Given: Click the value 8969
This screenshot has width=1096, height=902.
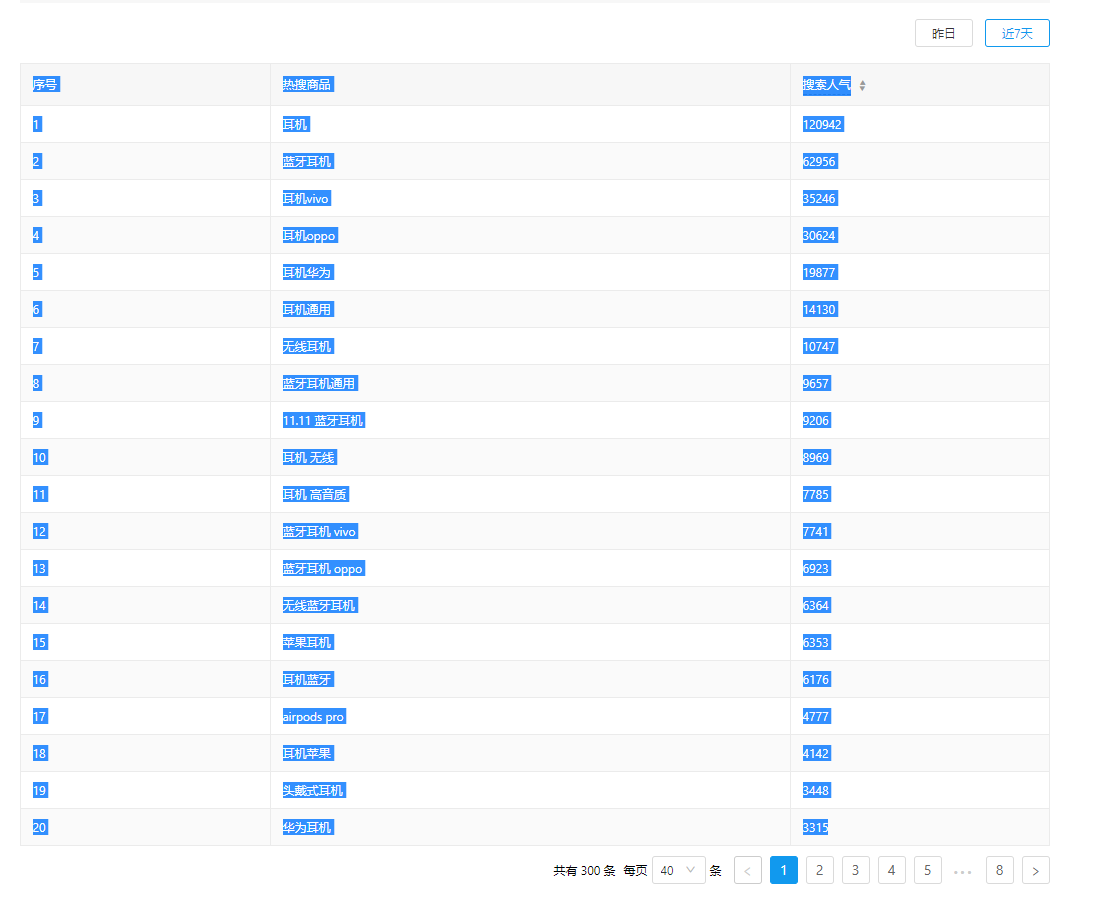Looking at the screenshot, I should [816, 458].
